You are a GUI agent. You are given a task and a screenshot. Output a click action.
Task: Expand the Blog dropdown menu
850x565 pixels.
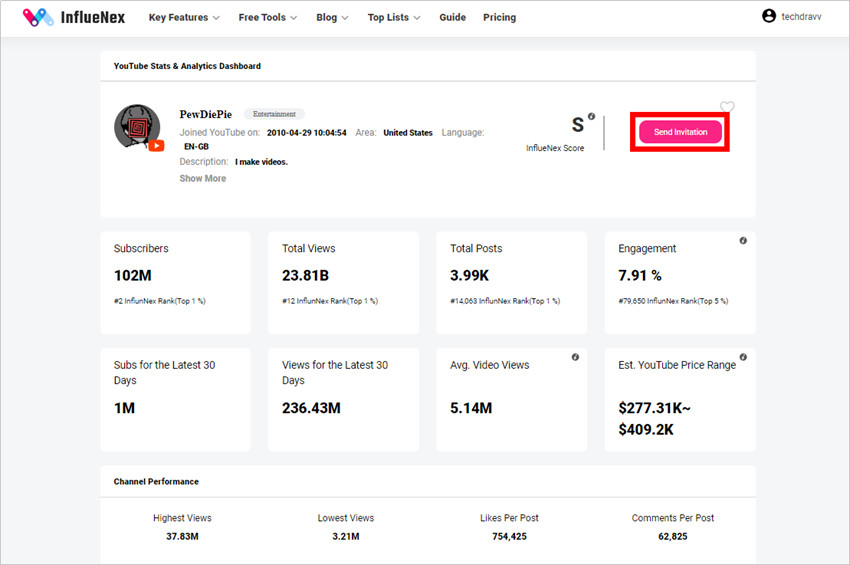pos(332,17)
